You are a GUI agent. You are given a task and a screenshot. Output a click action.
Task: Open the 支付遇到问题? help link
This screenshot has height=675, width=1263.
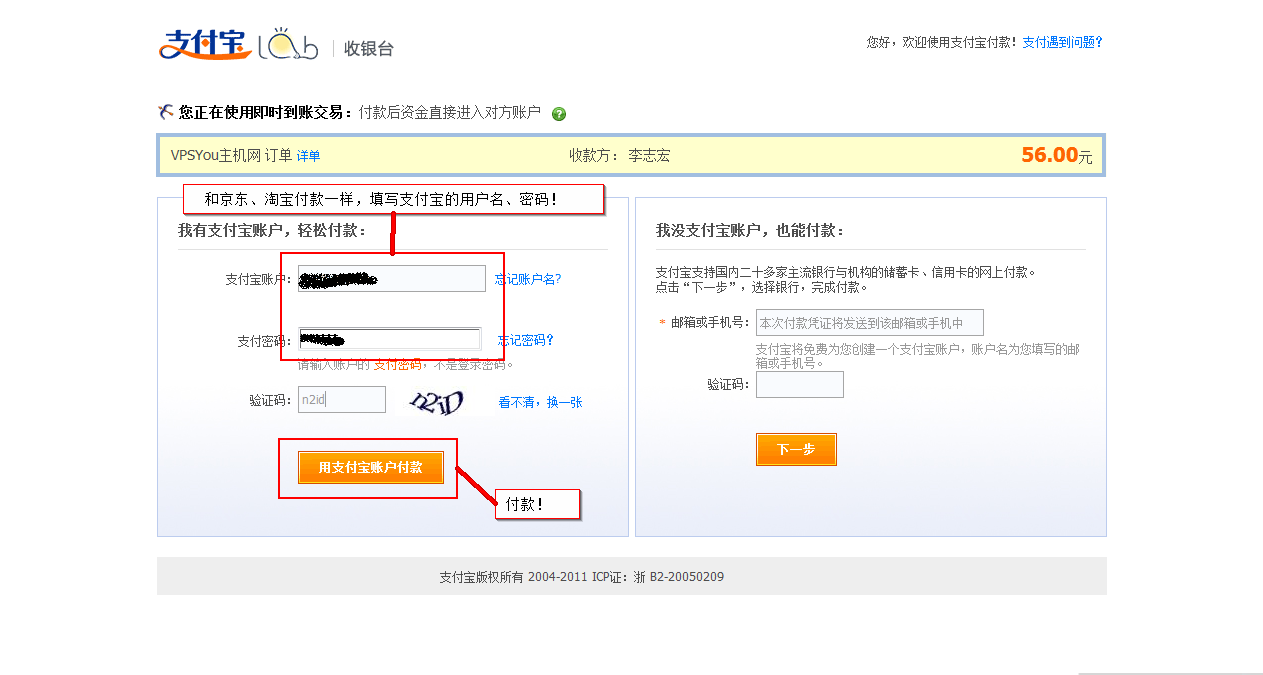pyautogui.click(x=1062, y=42)
